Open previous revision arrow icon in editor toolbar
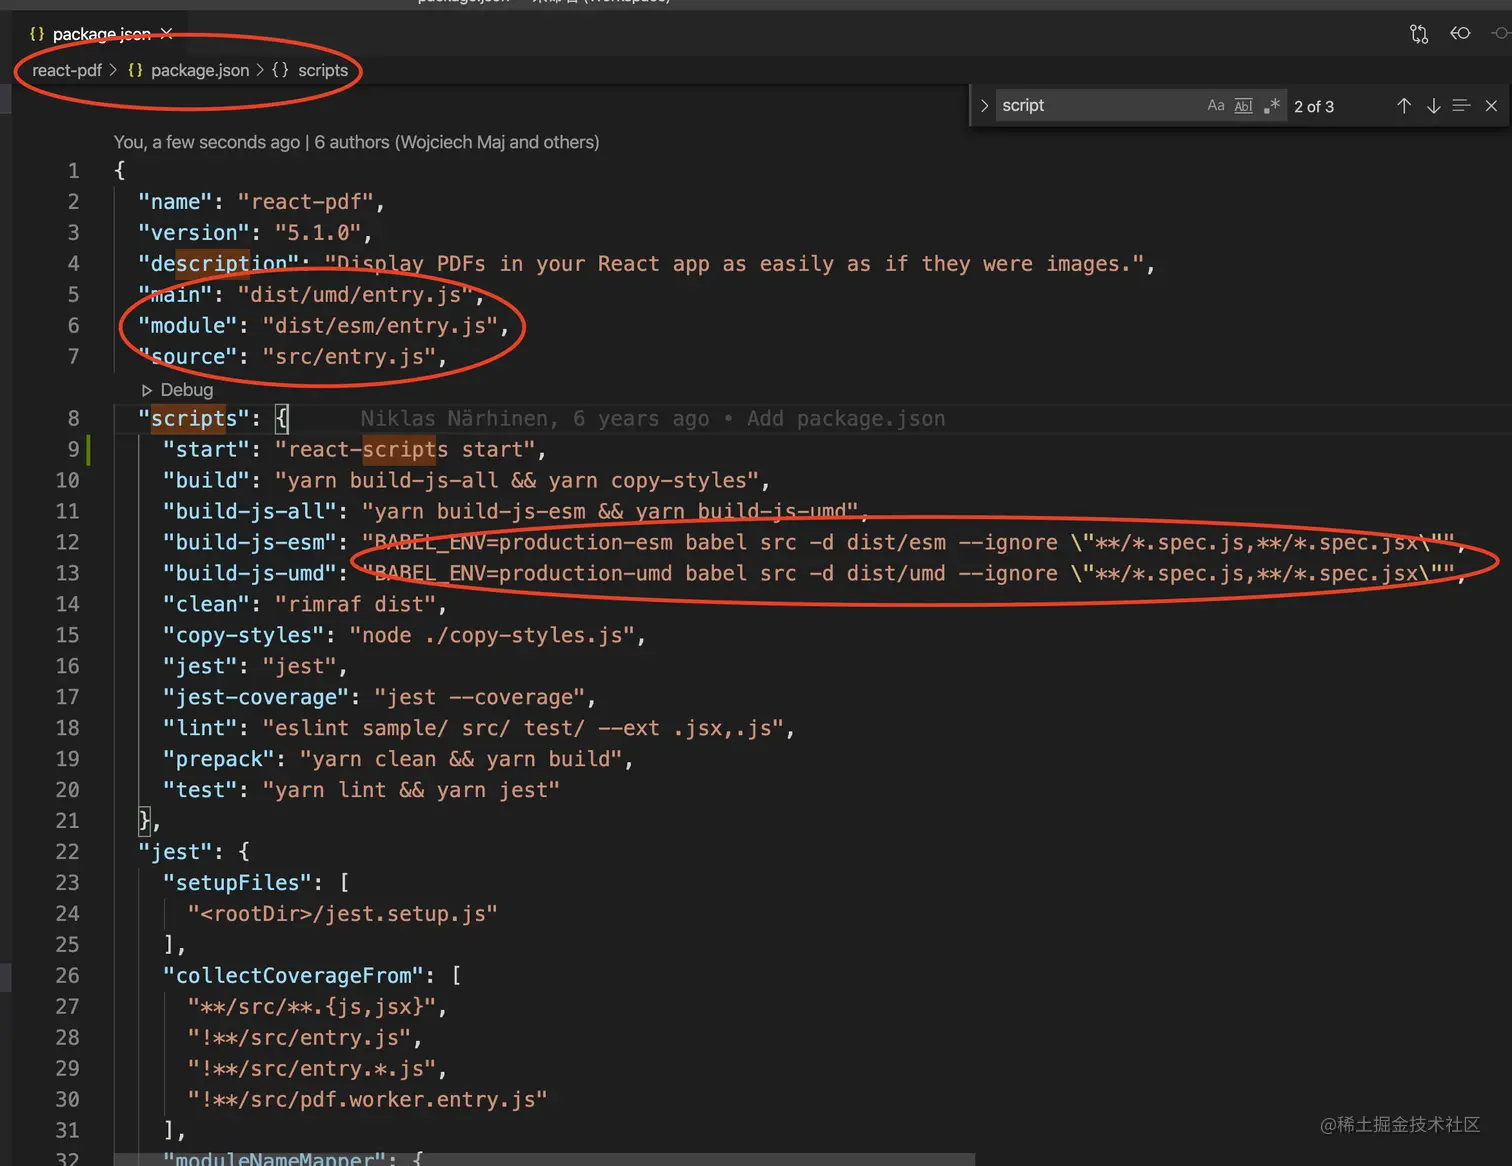Viewport: 1512px width, 1166px height. point(1460,34)
